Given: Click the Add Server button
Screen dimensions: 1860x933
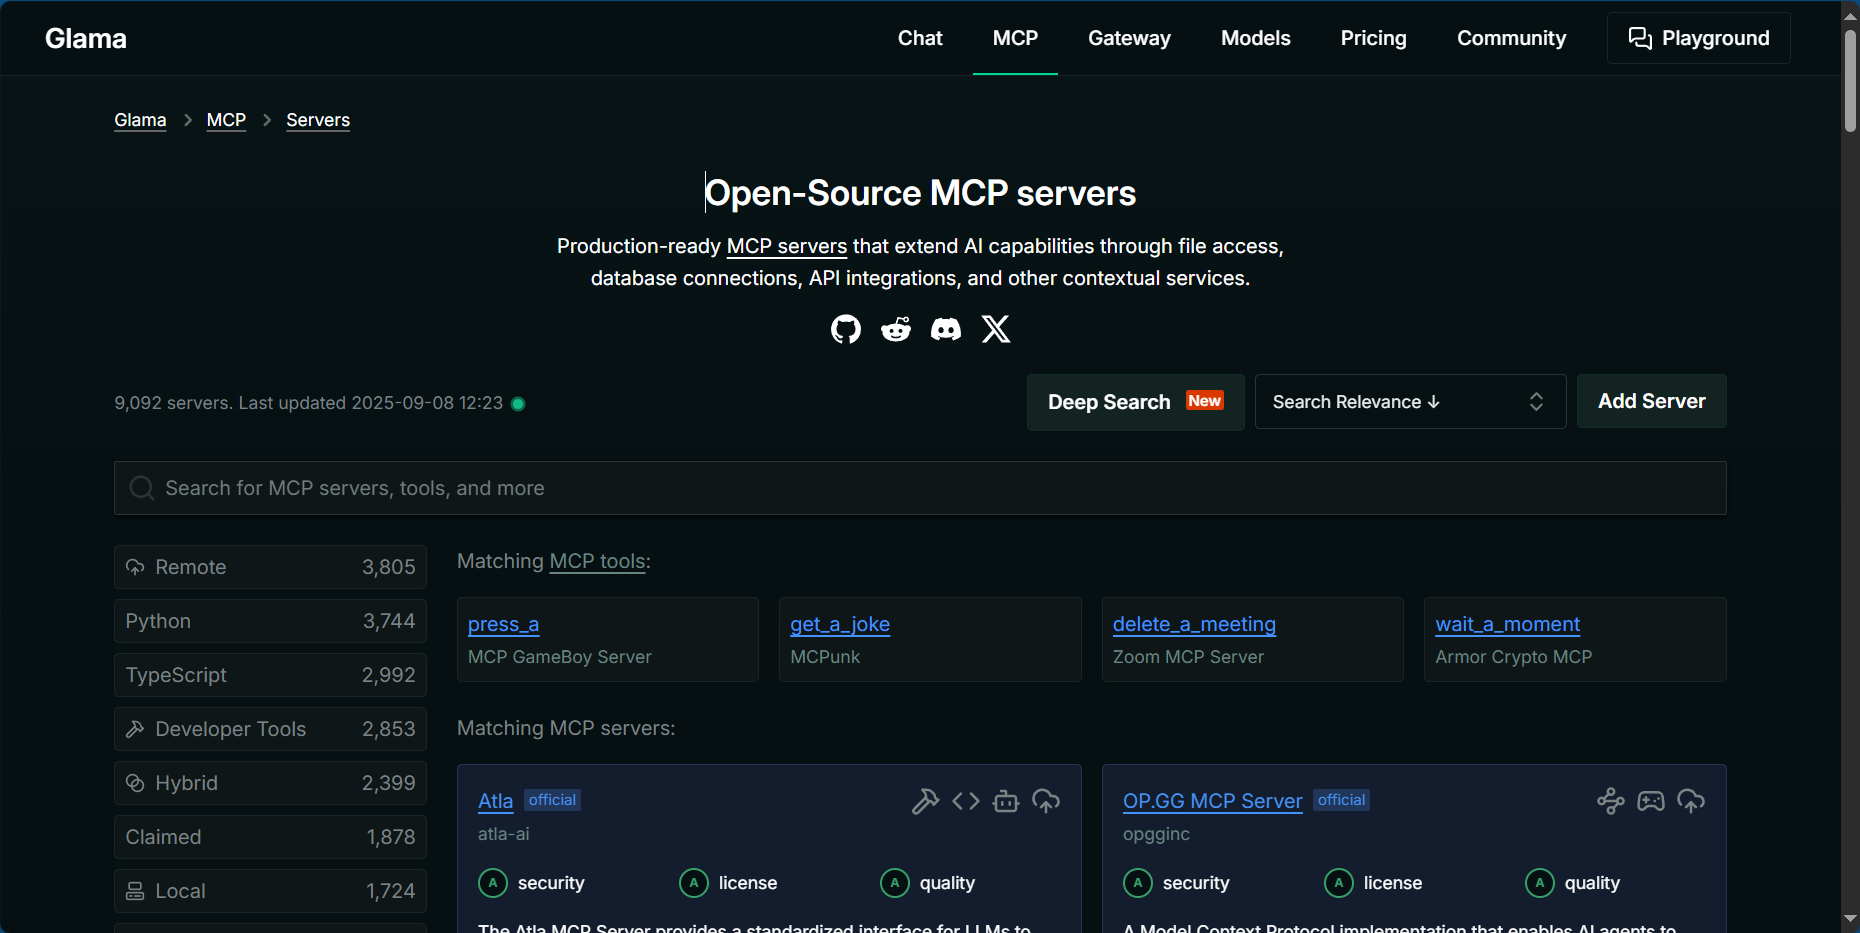Looking at the screenshot, I should click(1652, 401).
